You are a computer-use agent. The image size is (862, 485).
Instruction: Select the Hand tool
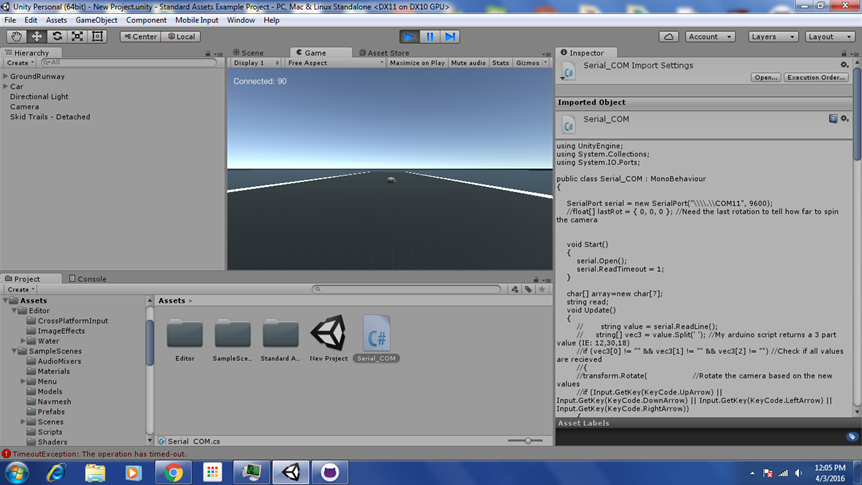tap(16, 36)
